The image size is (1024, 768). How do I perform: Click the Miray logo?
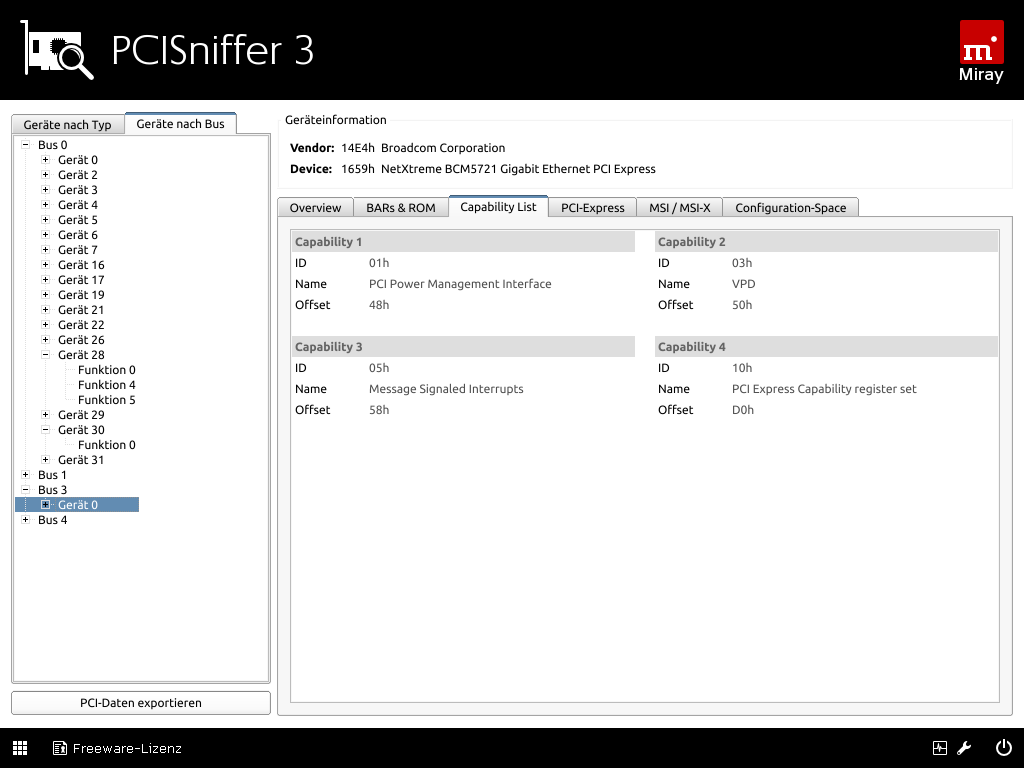[982, 51]
